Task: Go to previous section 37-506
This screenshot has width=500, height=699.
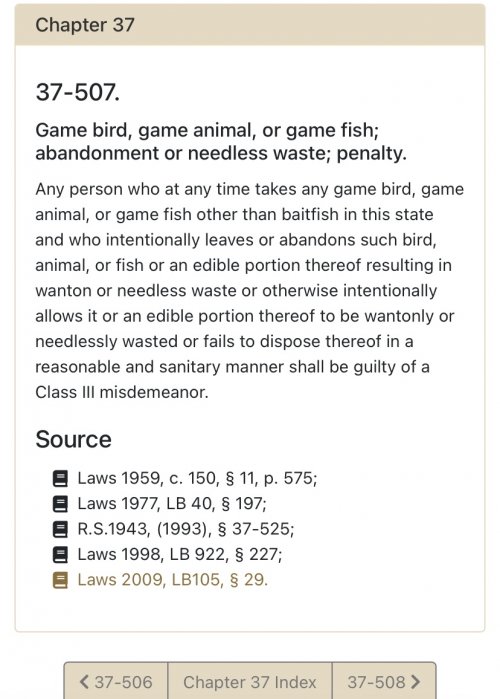Action: pyautogui.click(x=116, y=681)
